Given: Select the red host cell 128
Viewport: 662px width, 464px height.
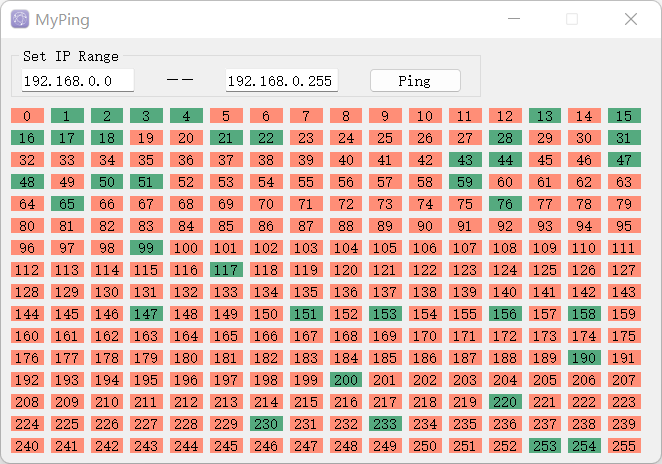Looking at the screenshot, I should [x=27, y=292].
